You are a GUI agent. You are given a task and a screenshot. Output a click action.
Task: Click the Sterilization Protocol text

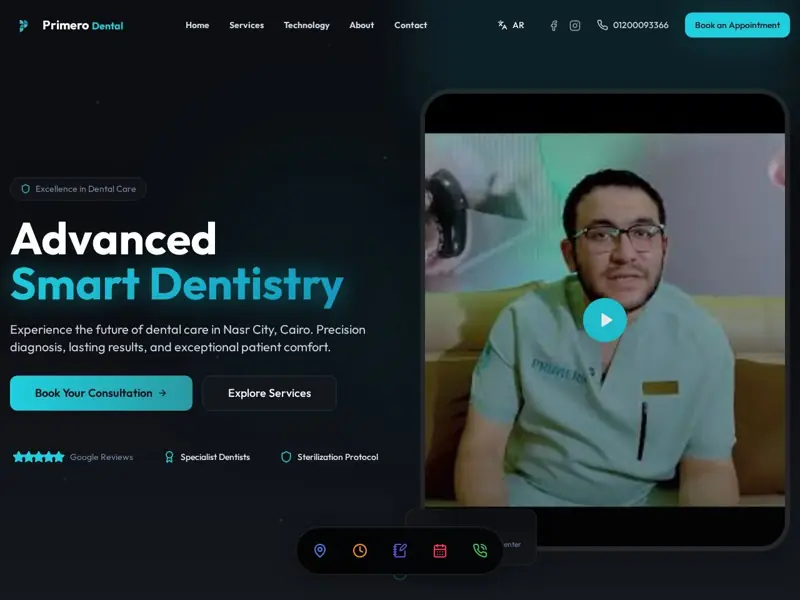338,457
